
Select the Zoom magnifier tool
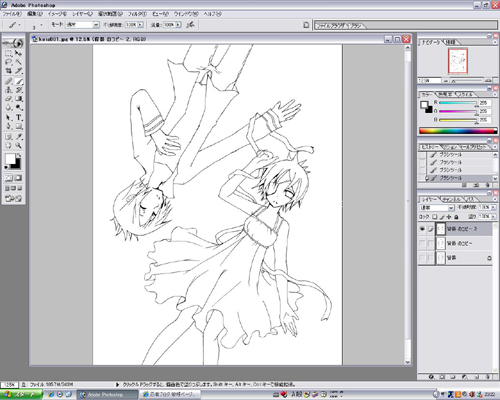(19, 145)
